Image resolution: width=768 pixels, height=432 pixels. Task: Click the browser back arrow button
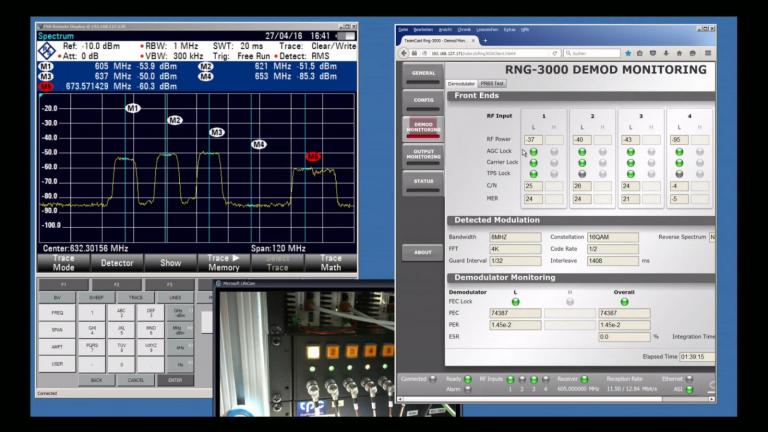[x=404, y=53]
